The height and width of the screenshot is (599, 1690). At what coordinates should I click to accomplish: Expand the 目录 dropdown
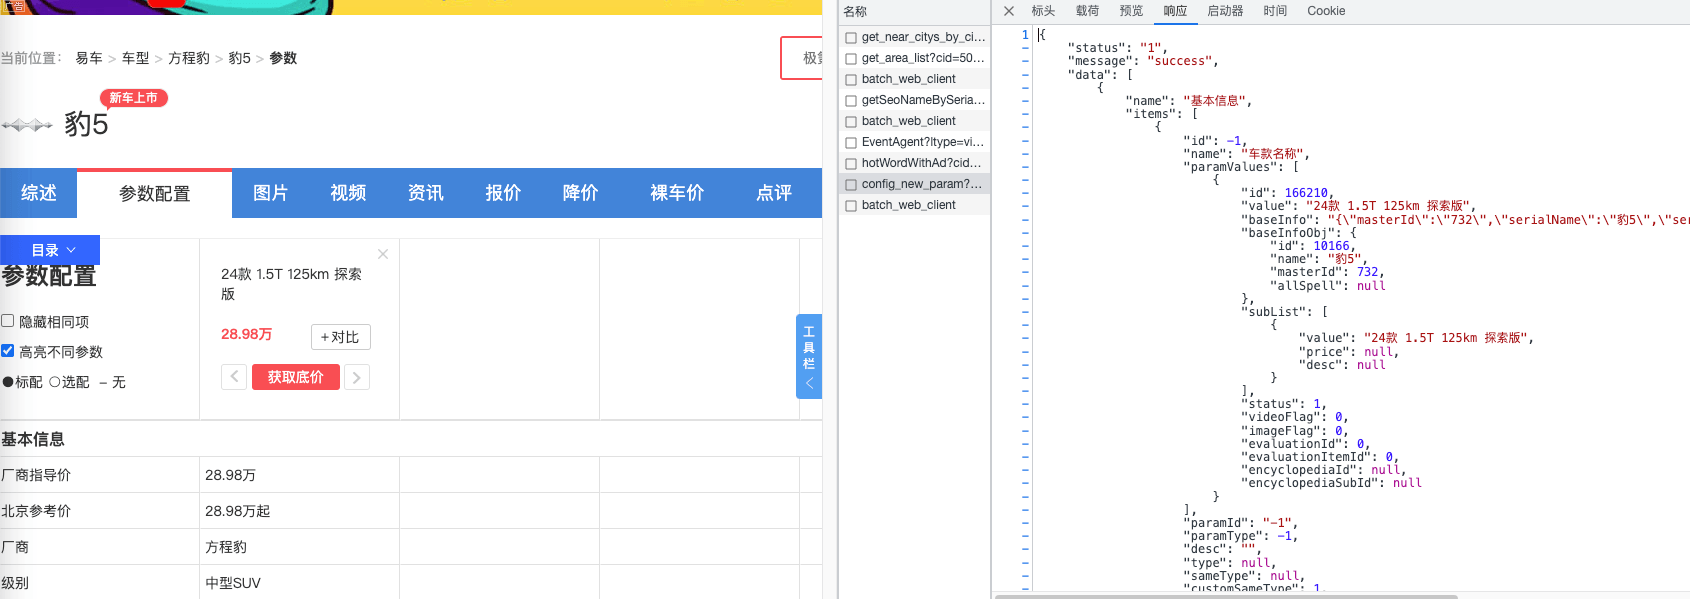click(x=50, y=250)
